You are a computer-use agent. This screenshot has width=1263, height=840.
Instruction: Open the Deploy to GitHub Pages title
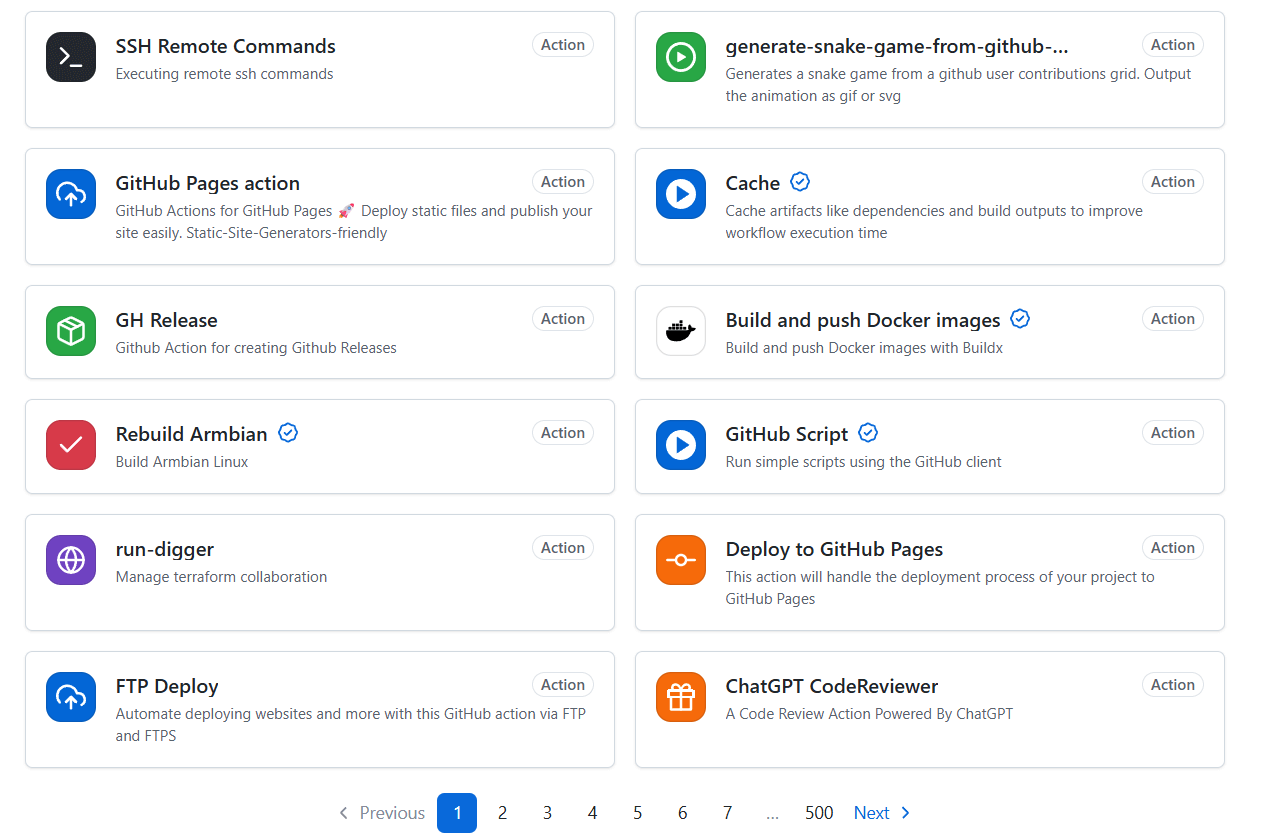pyautogui.click(x=834, y=549)
